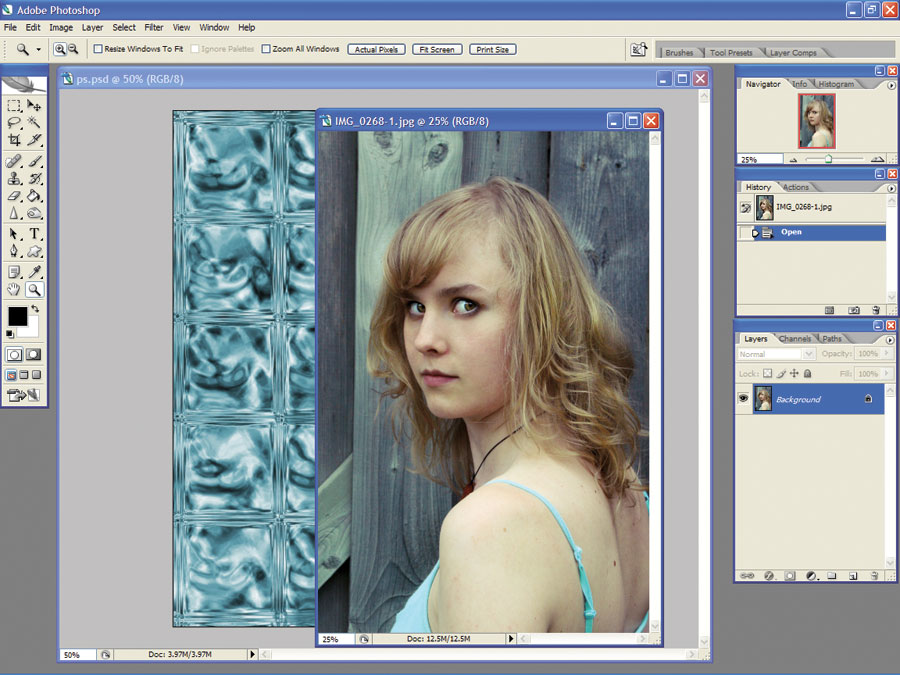900x675 pixels.
Task: Open the Layers panel options menu arrow
Action: pyautogui.click(x=890, y=340)
